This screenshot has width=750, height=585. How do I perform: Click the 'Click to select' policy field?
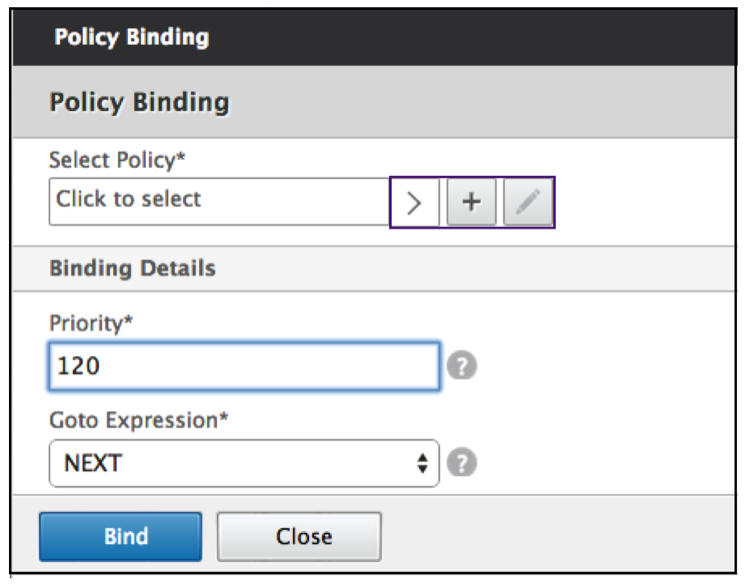tap(218, 202)
